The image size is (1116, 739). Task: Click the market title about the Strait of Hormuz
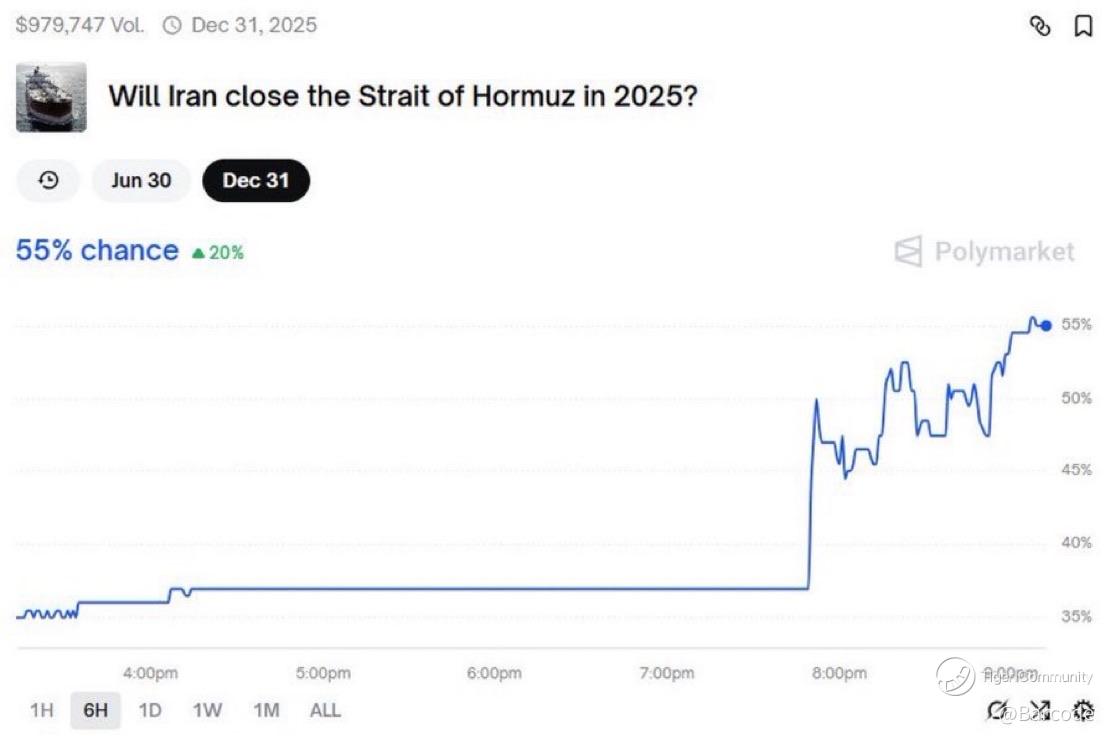coord(404,97)
